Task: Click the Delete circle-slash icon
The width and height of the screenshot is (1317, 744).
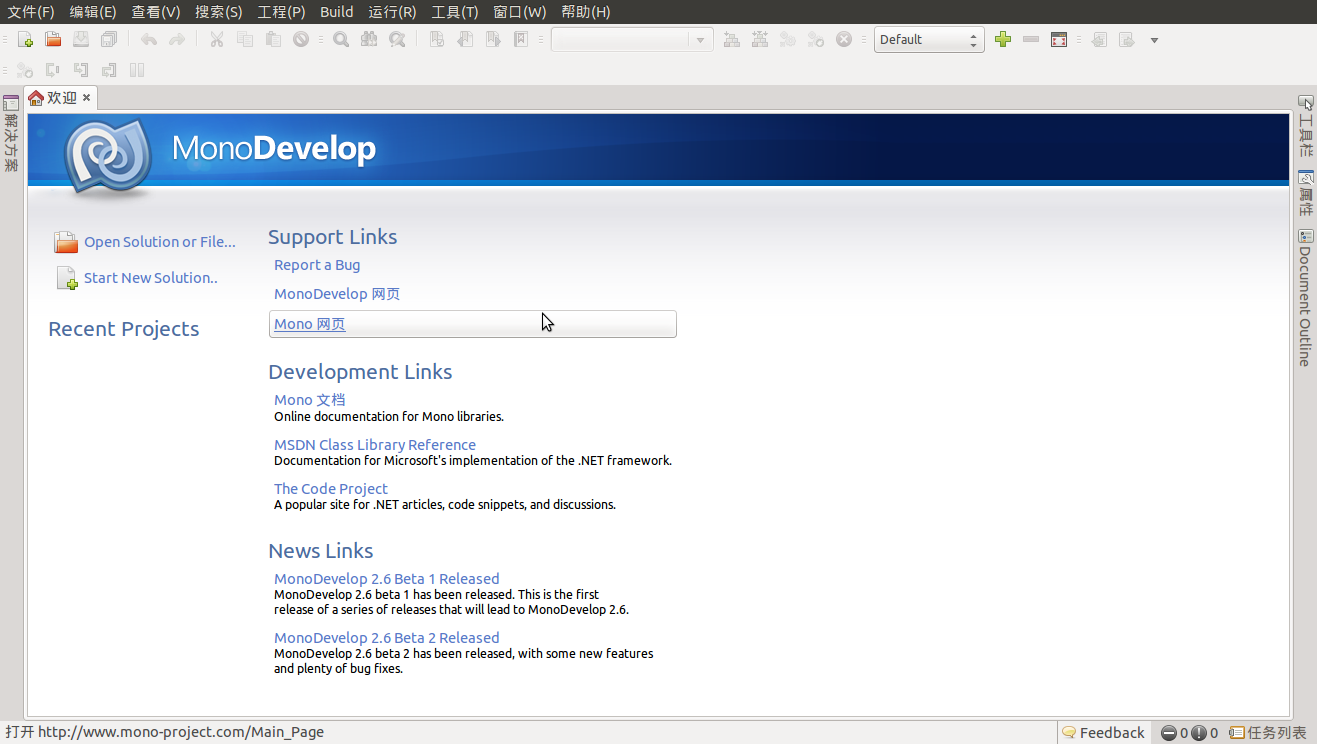Action: [301, 40]
